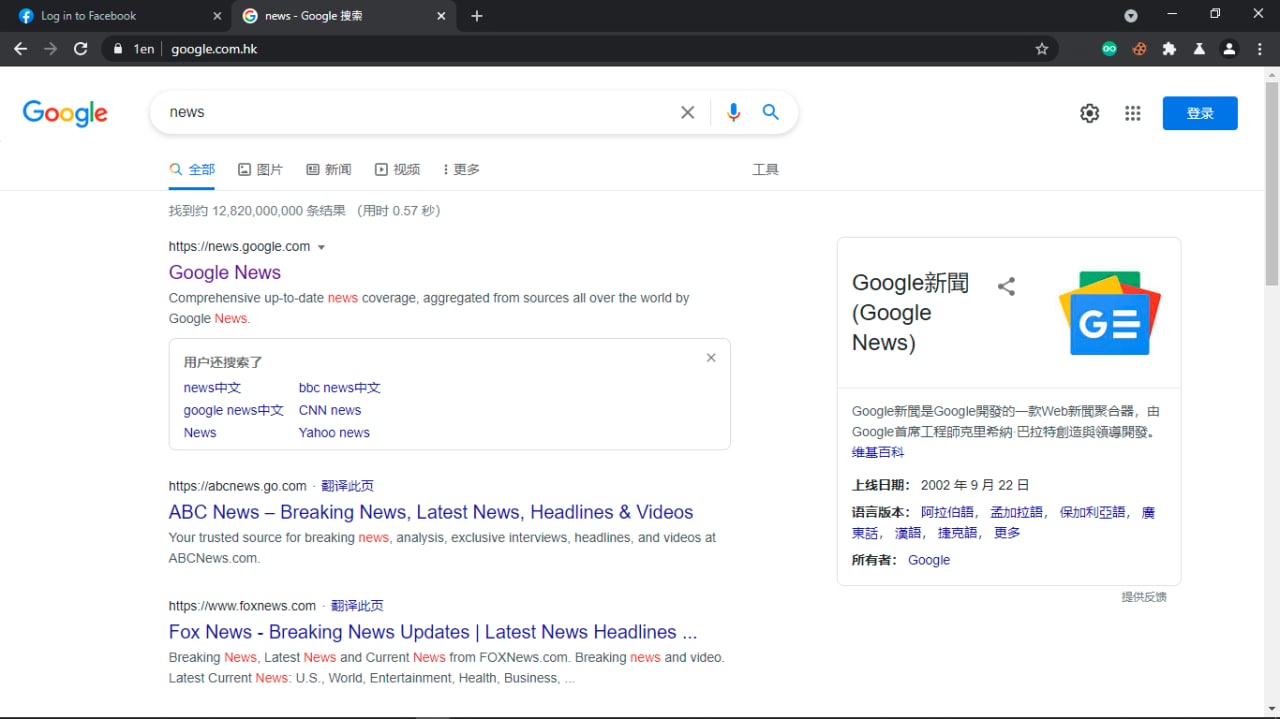Click 更多 in language versions row
Screen dimensions: 1280x719
pyautogui.click(x=1007, y=533)
